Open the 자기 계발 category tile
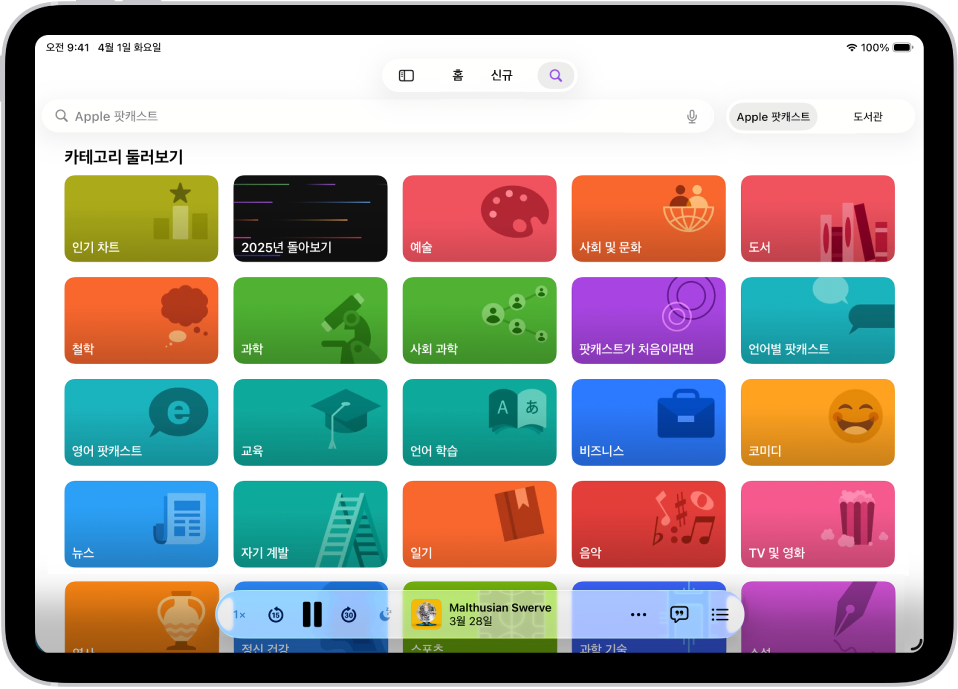958x689 pixels. 310,524
